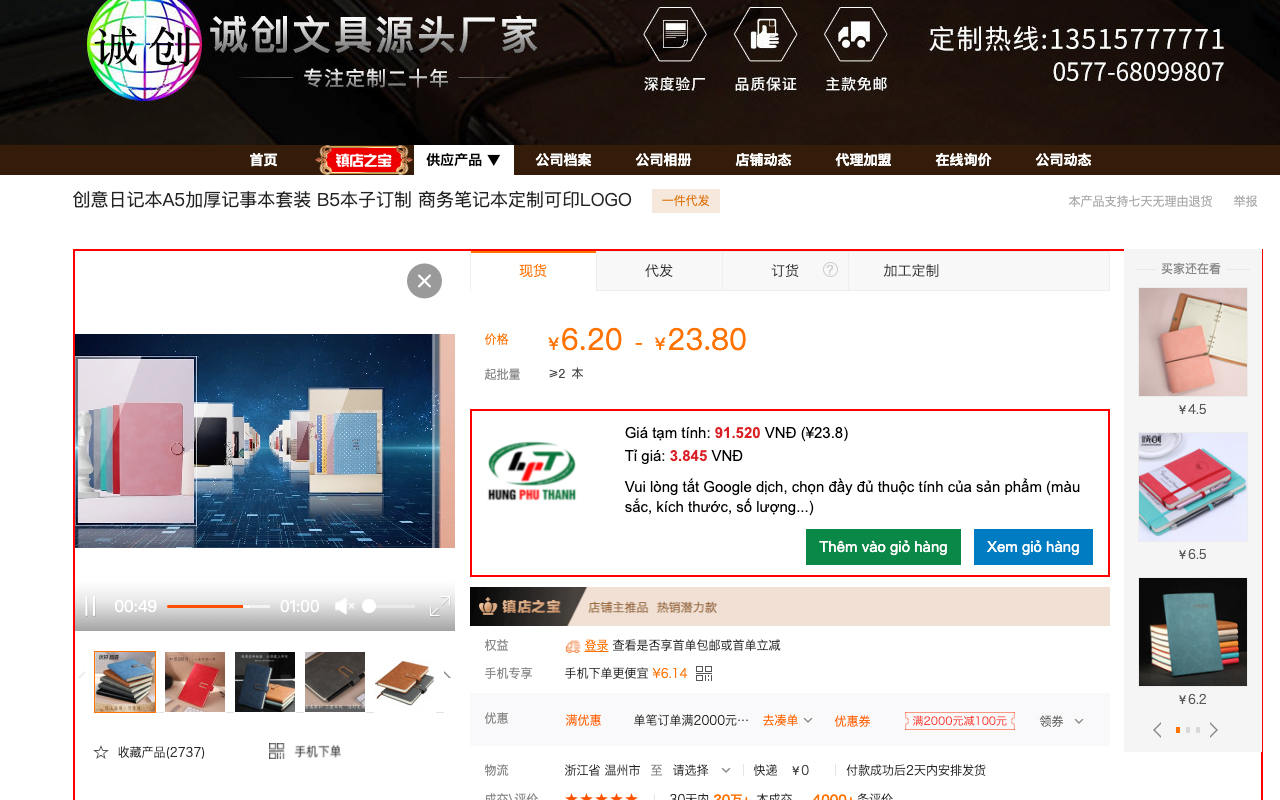The image size is (1280, 800).
Task: Select the blue notebook stack thumbnail
Action: 125,682
